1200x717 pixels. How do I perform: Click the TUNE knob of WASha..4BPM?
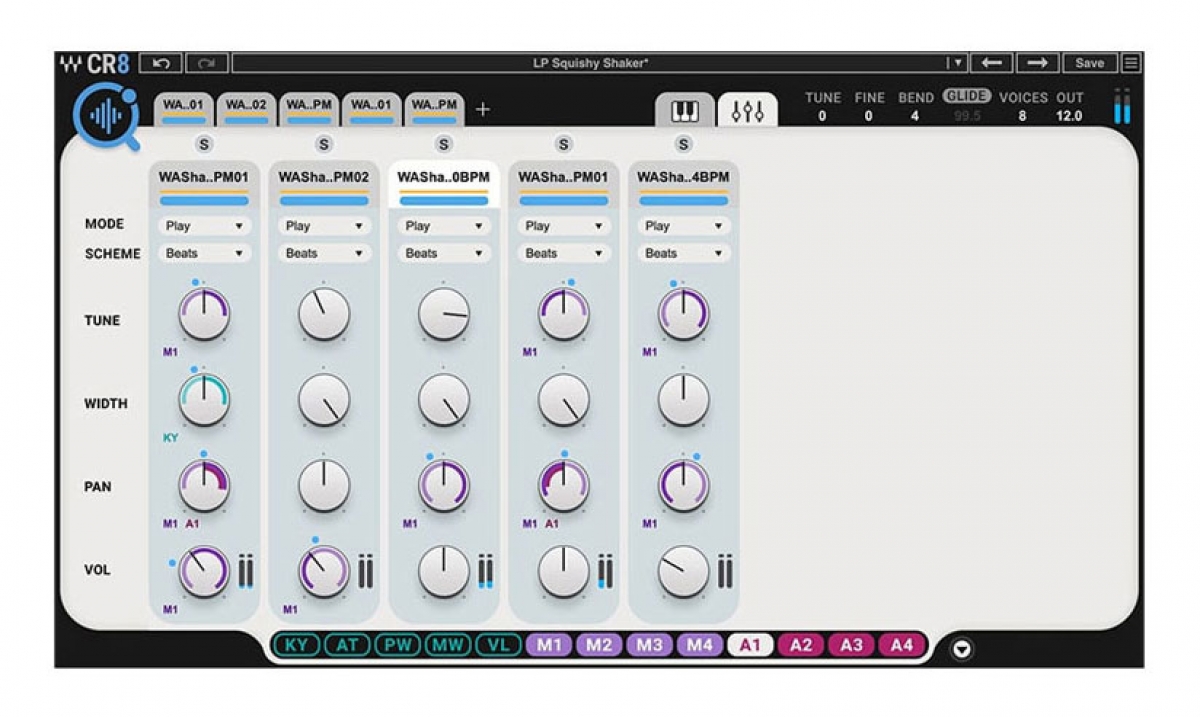click(x=684, y=314)
